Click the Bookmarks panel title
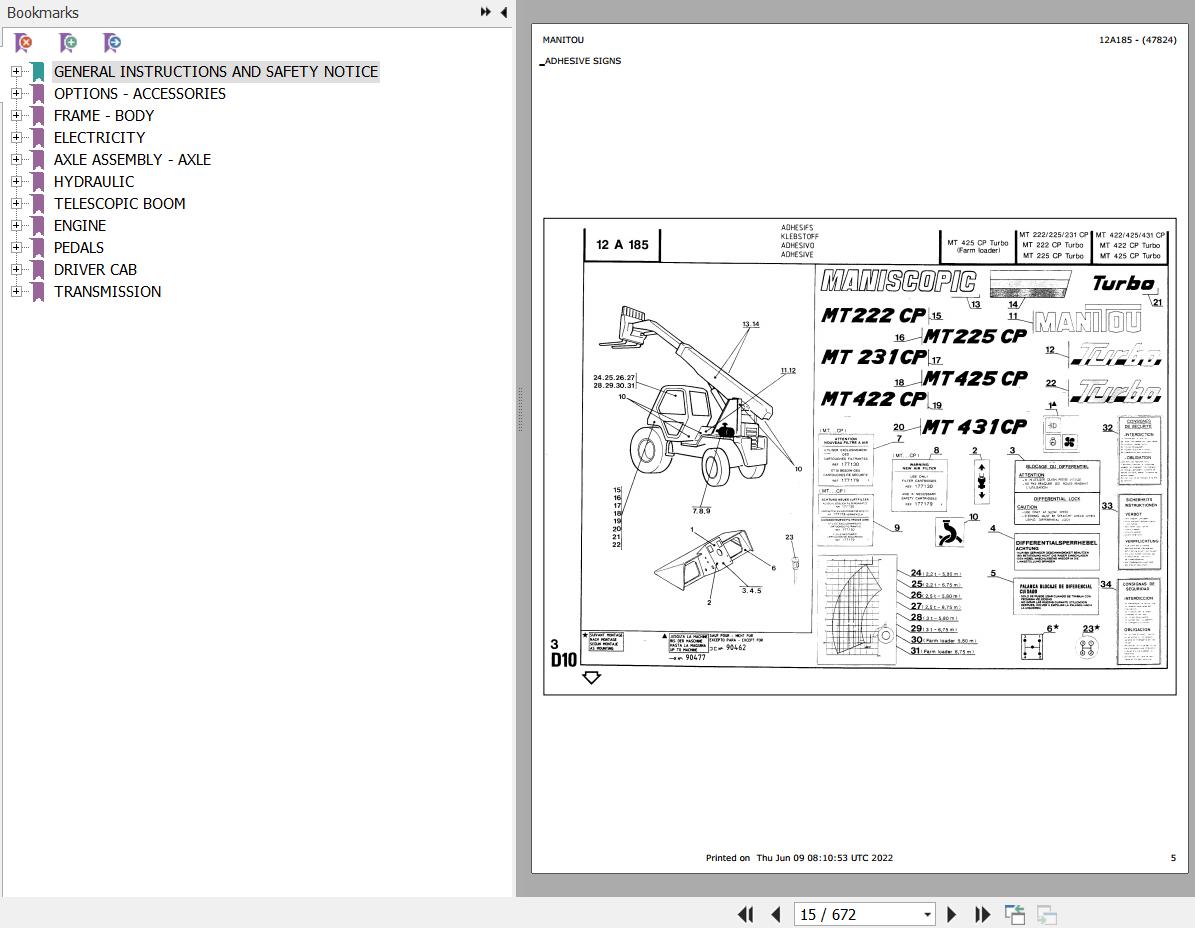Image resolution: width=1195 pixels, height=928 pixels. [43, 13]
